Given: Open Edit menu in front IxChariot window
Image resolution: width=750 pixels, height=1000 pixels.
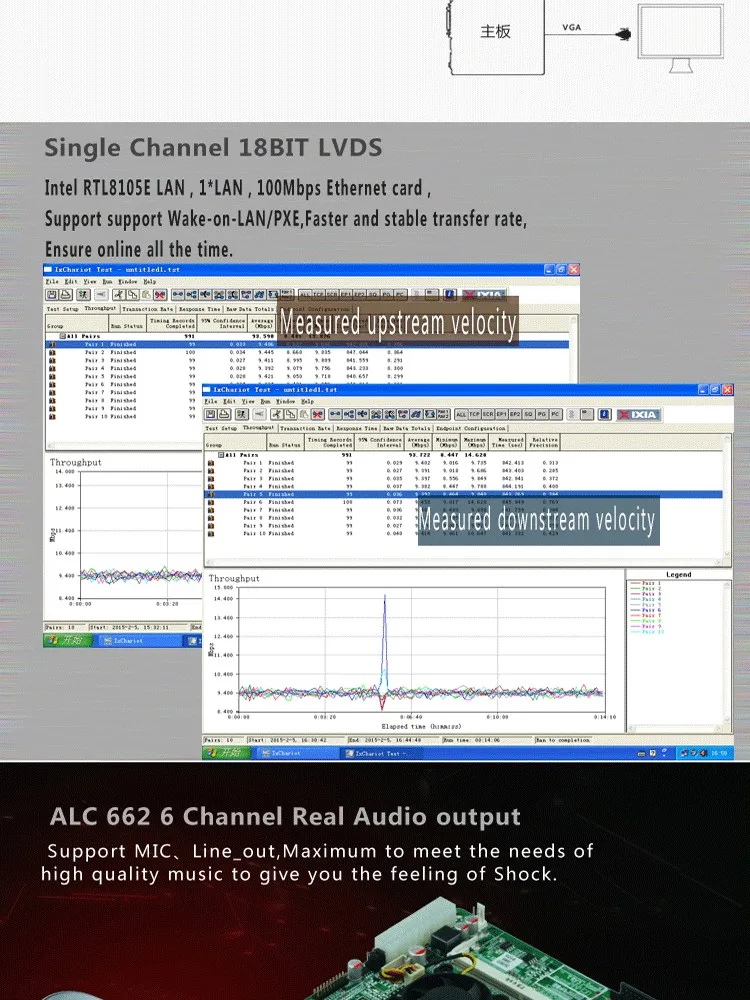Looking at the screenshot, I should (229, 401).
